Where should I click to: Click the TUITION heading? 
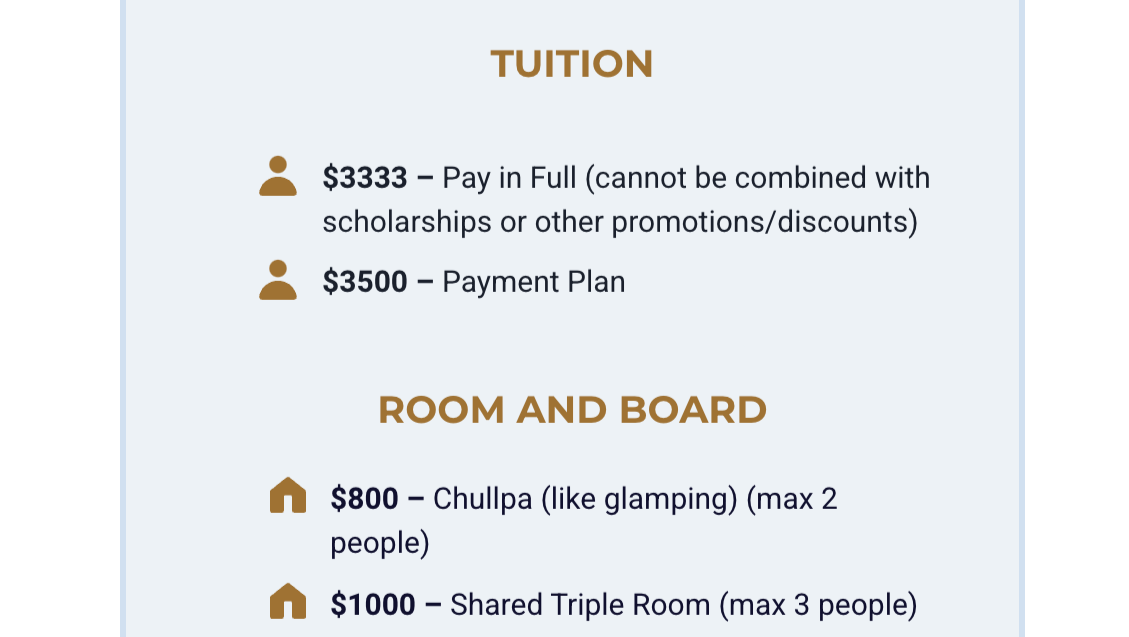572,64
